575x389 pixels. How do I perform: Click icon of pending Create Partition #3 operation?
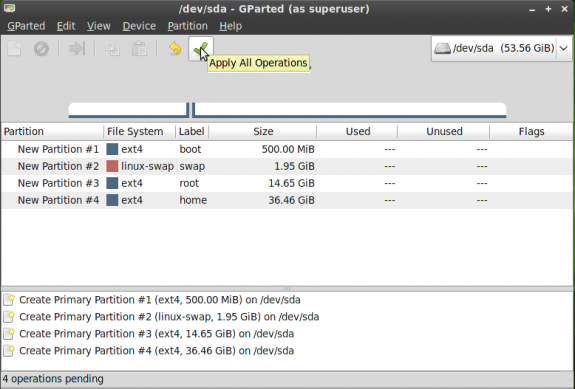(9, 334)
